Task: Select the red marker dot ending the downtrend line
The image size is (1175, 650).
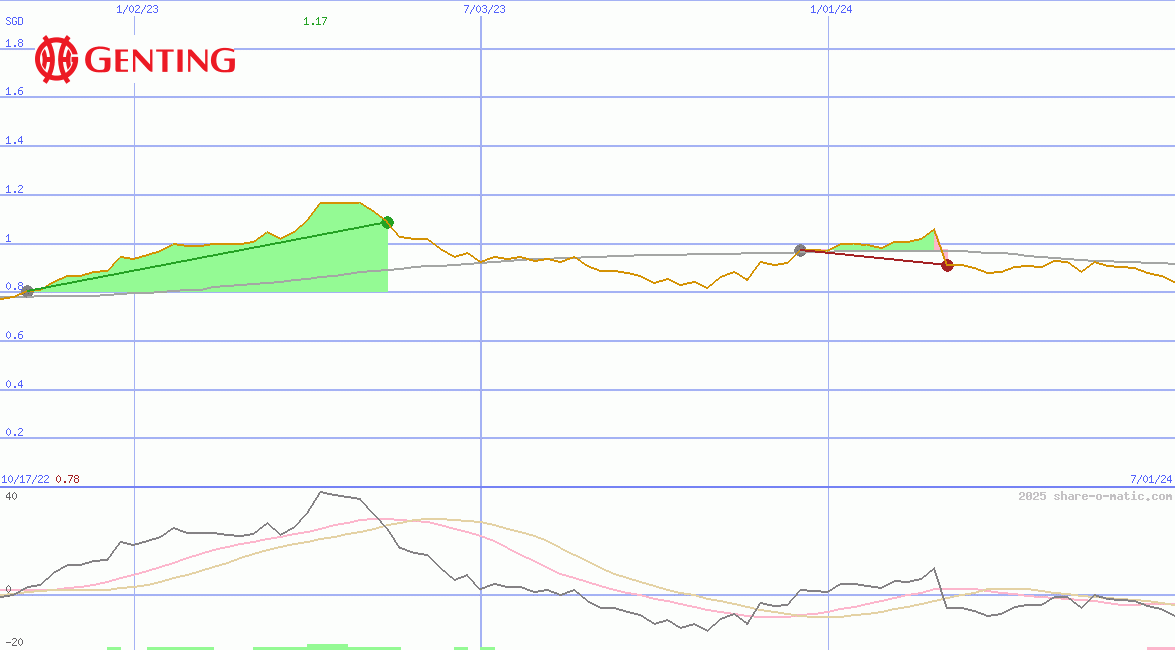Action: pyautogui.click(x=947, y=265)
